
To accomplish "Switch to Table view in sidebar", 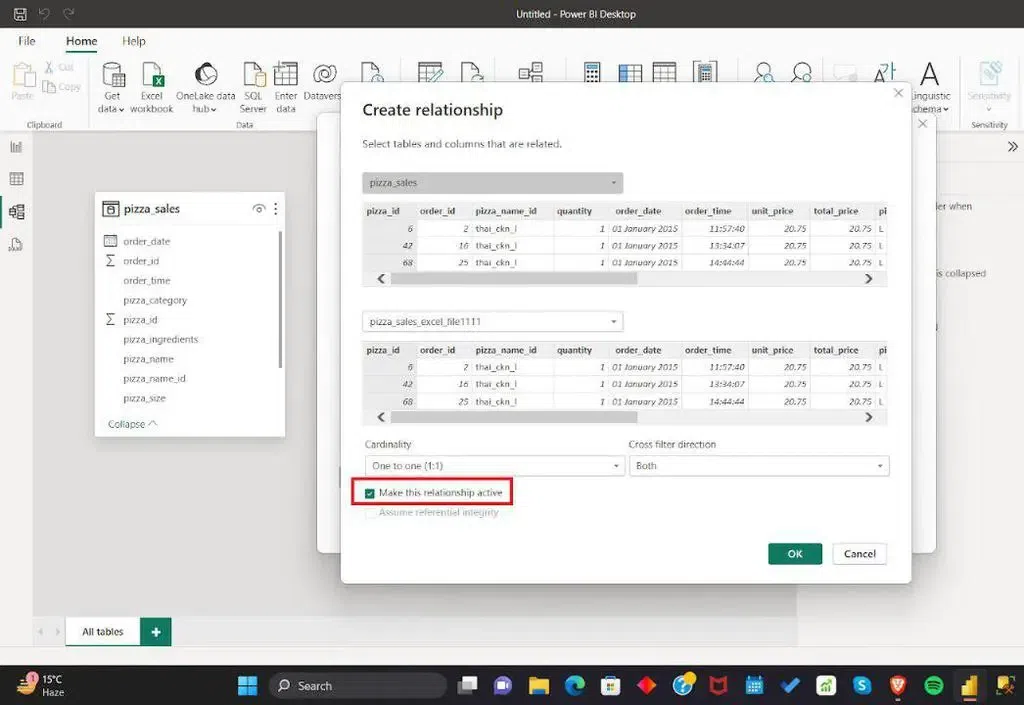I will (x=16, y=179).
